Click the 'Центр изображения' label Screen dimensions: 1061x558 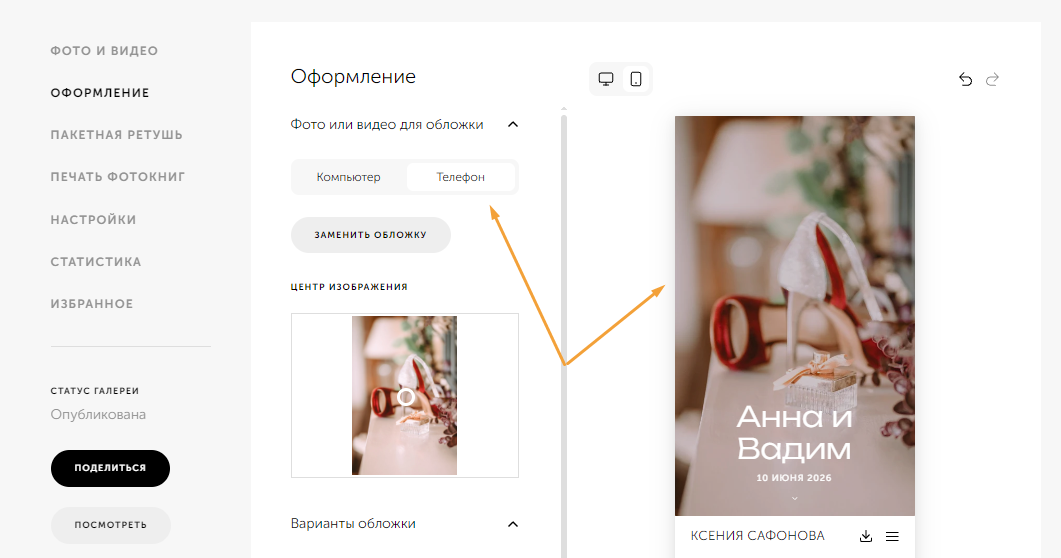349,287
